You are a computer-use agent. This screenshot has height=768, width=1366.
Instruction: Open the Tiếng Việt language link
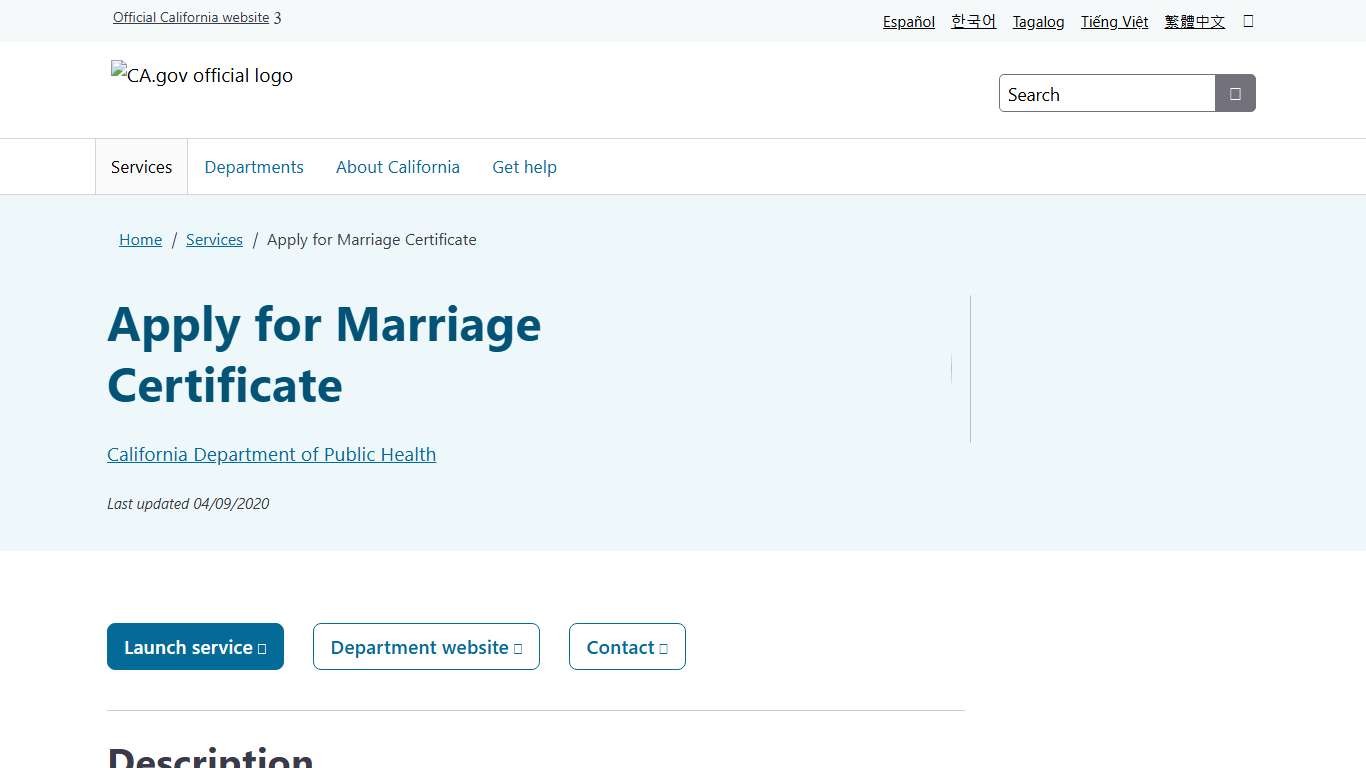[1114, 21]
